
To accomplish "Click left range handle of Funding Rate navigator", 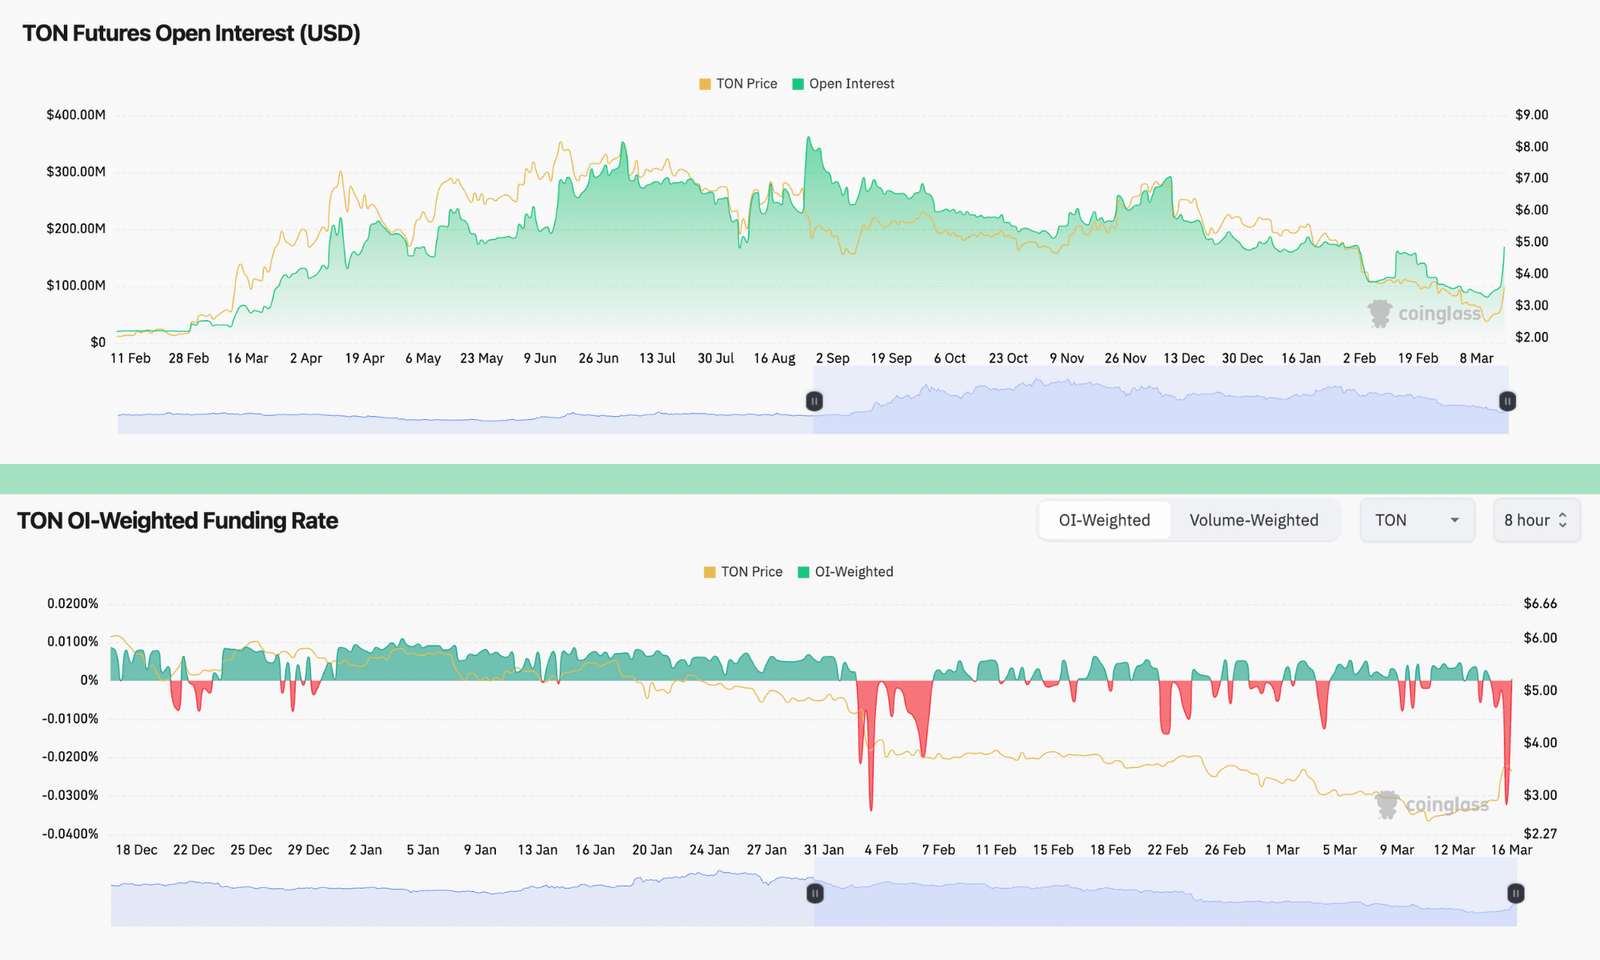I will coord(815,893).
